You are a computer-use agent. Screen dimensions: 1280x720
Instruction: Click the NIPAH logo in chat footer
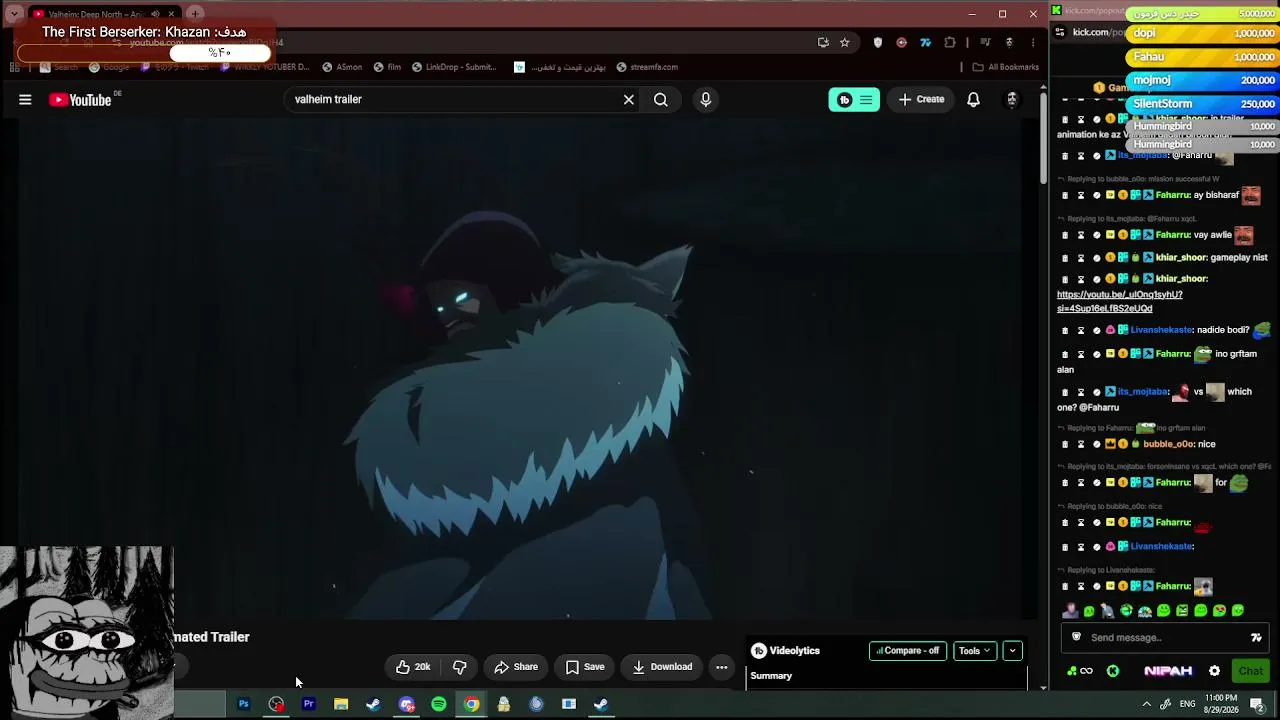pos(1168,671)
